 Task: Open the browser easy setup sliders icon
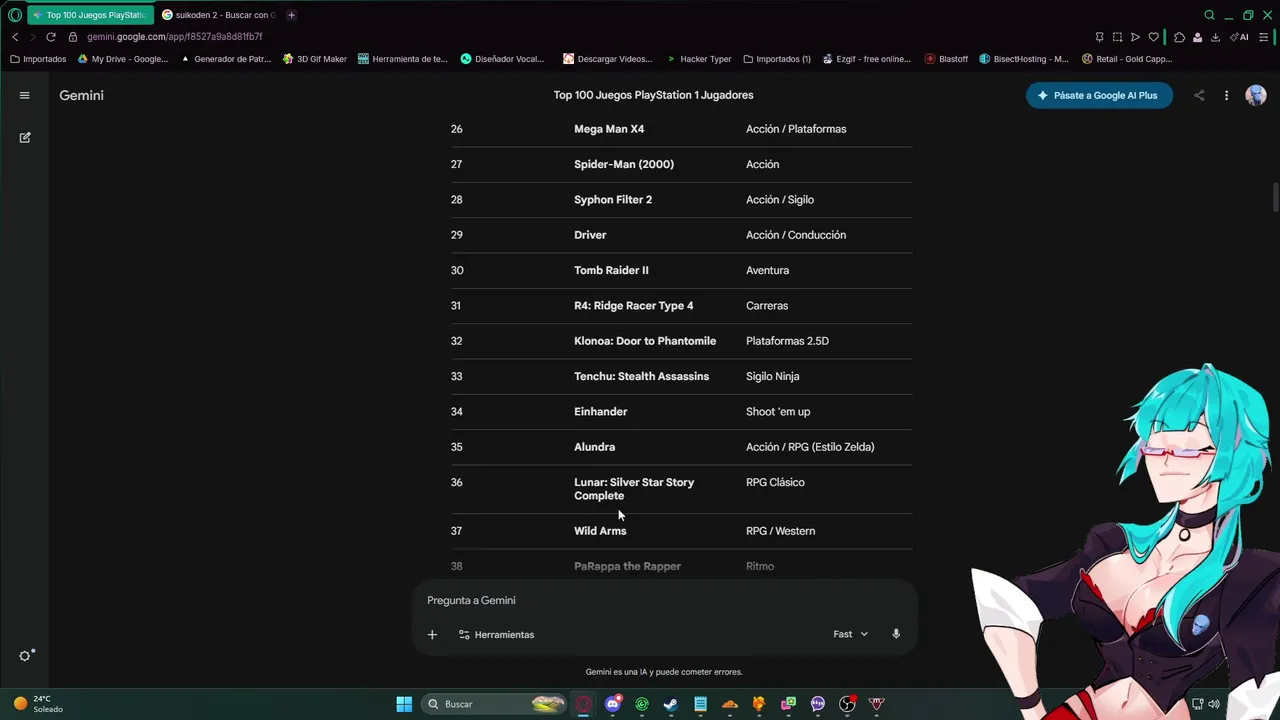1264,37
